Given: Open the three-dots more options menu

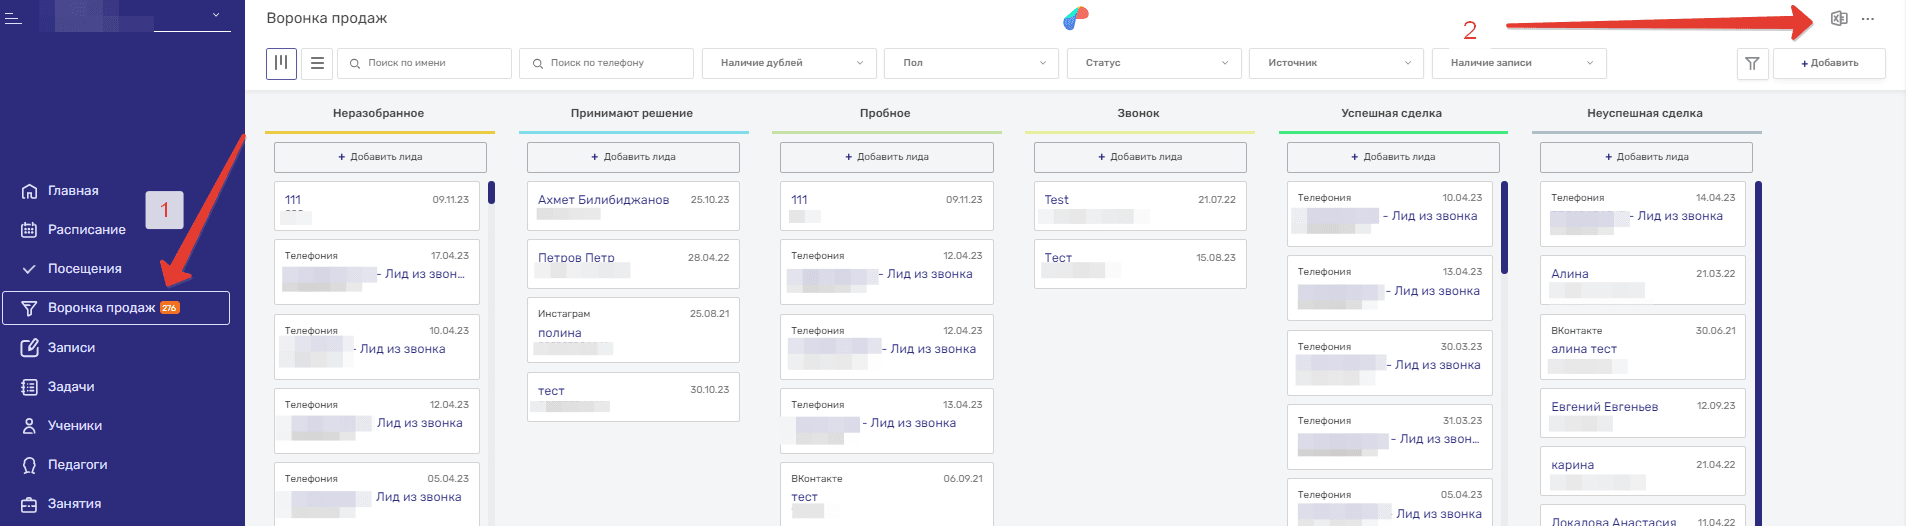Looking at the screenshot, I should click(1868, 19).
